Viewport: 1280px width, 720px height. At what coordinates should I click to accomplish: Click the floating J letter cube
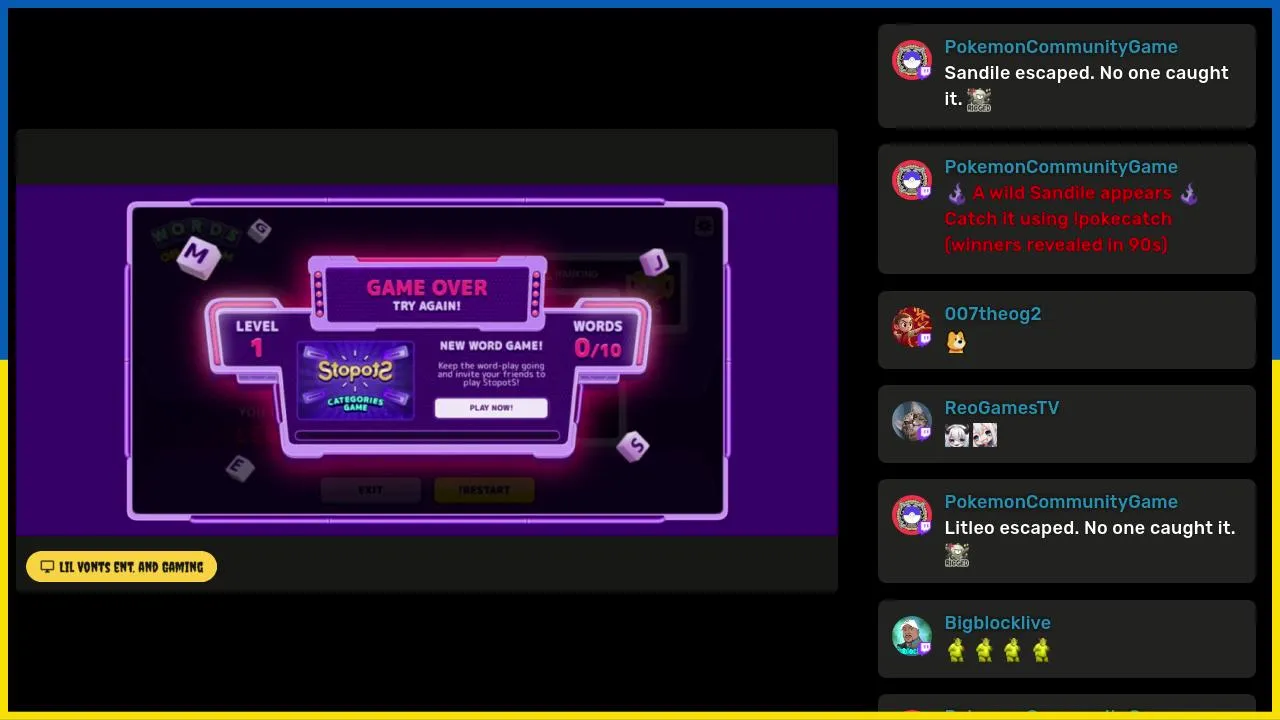click(x=655, y=263)
